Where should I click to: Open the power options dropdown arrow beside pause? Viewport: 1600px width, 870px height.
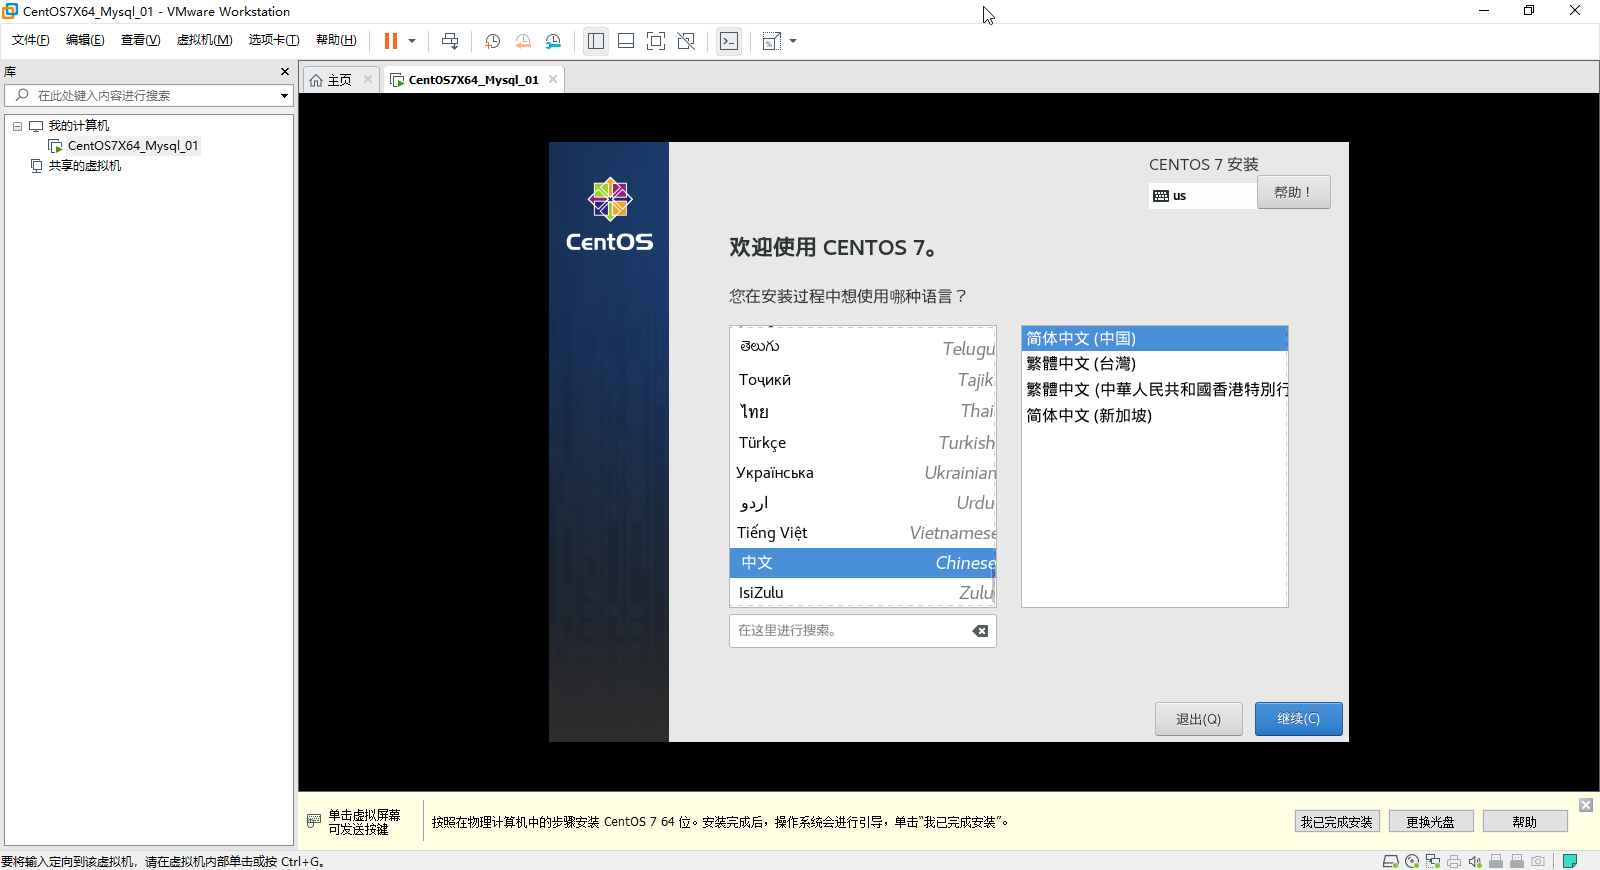[412, 41]
